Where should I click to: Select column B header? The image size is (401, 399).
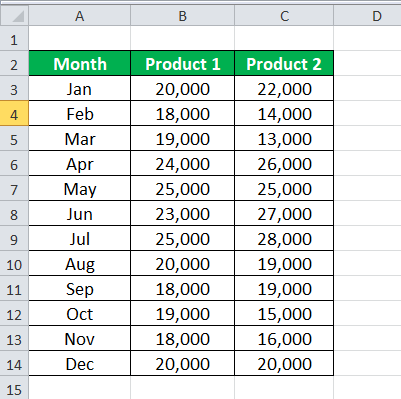tap(182, 15)
